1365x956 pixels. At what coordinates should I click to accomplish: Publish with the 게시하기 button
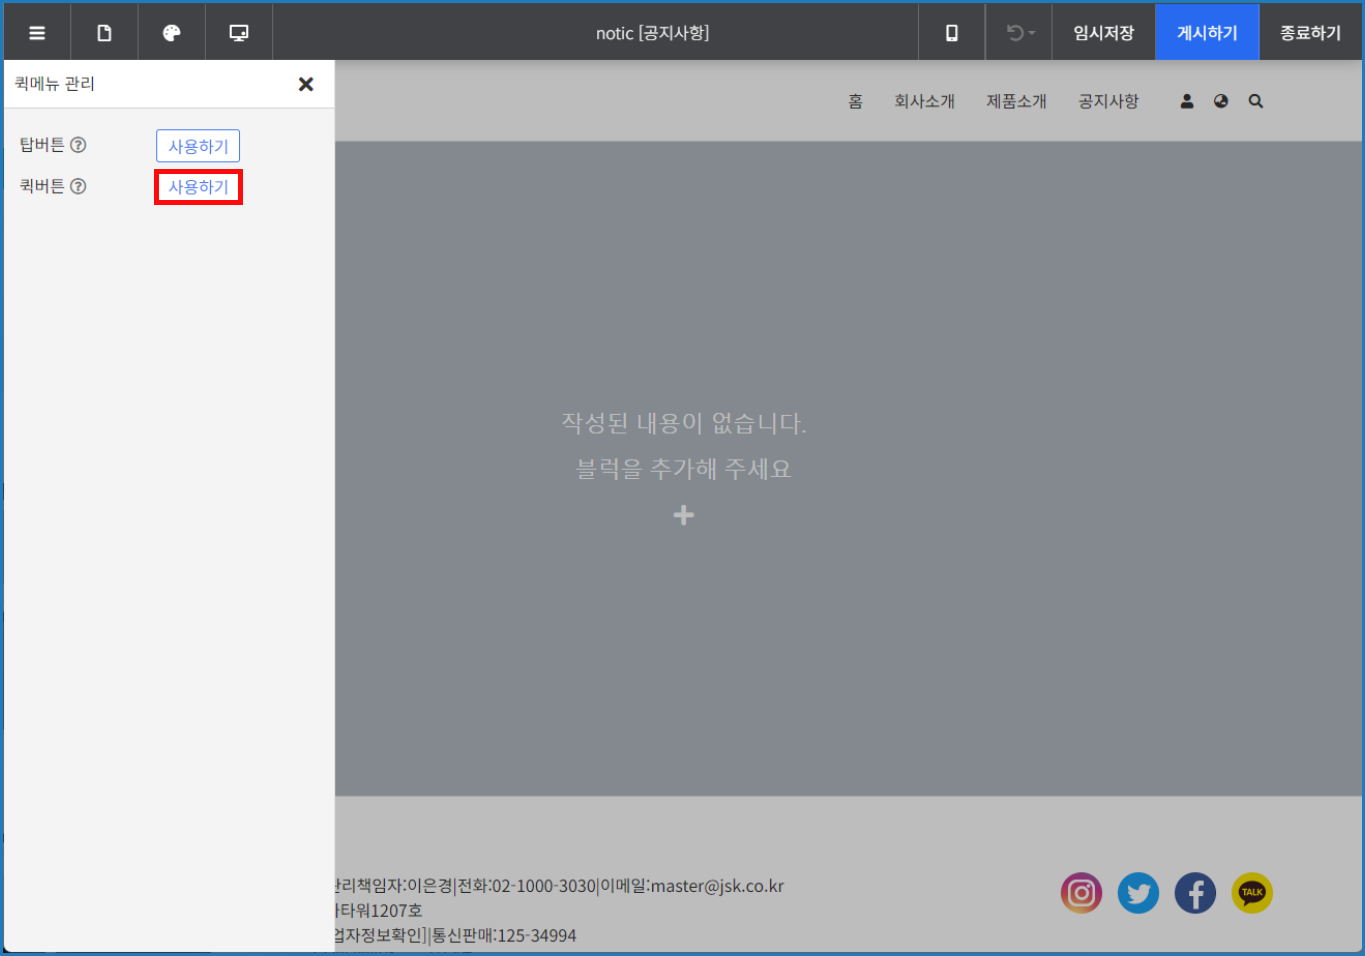[1207, 33]
